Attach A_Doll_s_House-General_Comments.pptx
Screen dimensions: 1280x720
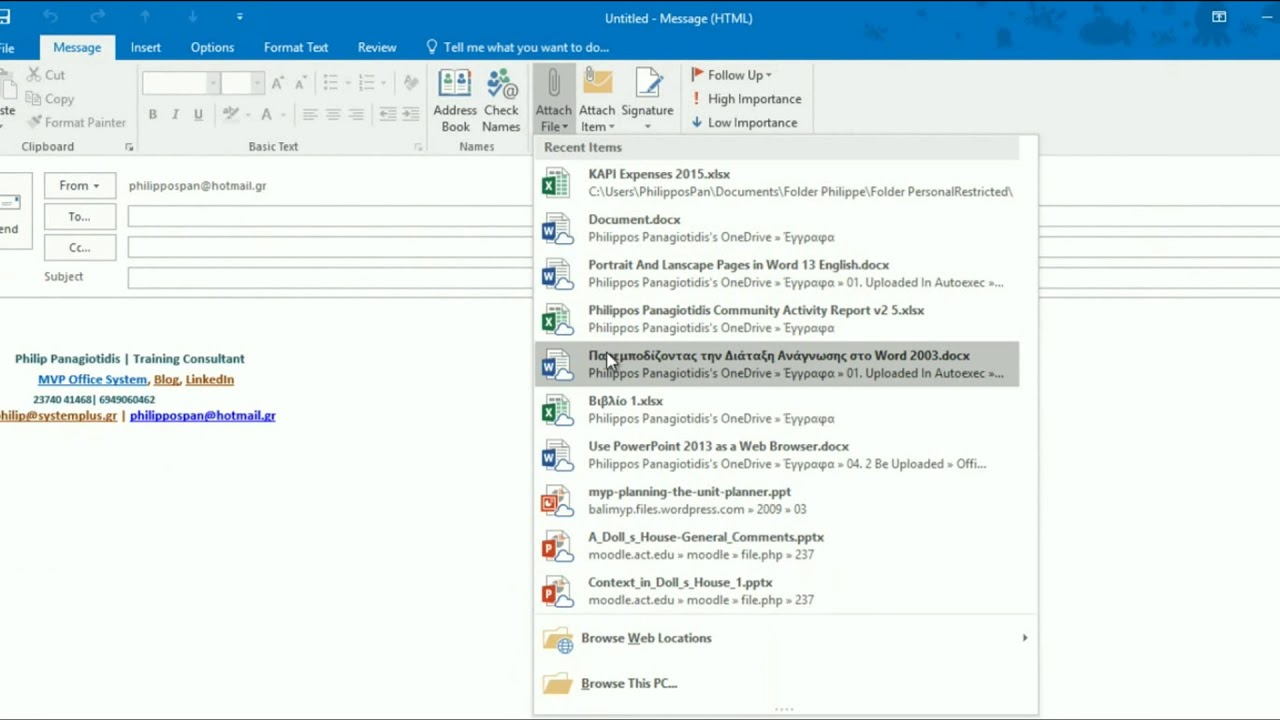pyautogui.click(x=777, y=546)
